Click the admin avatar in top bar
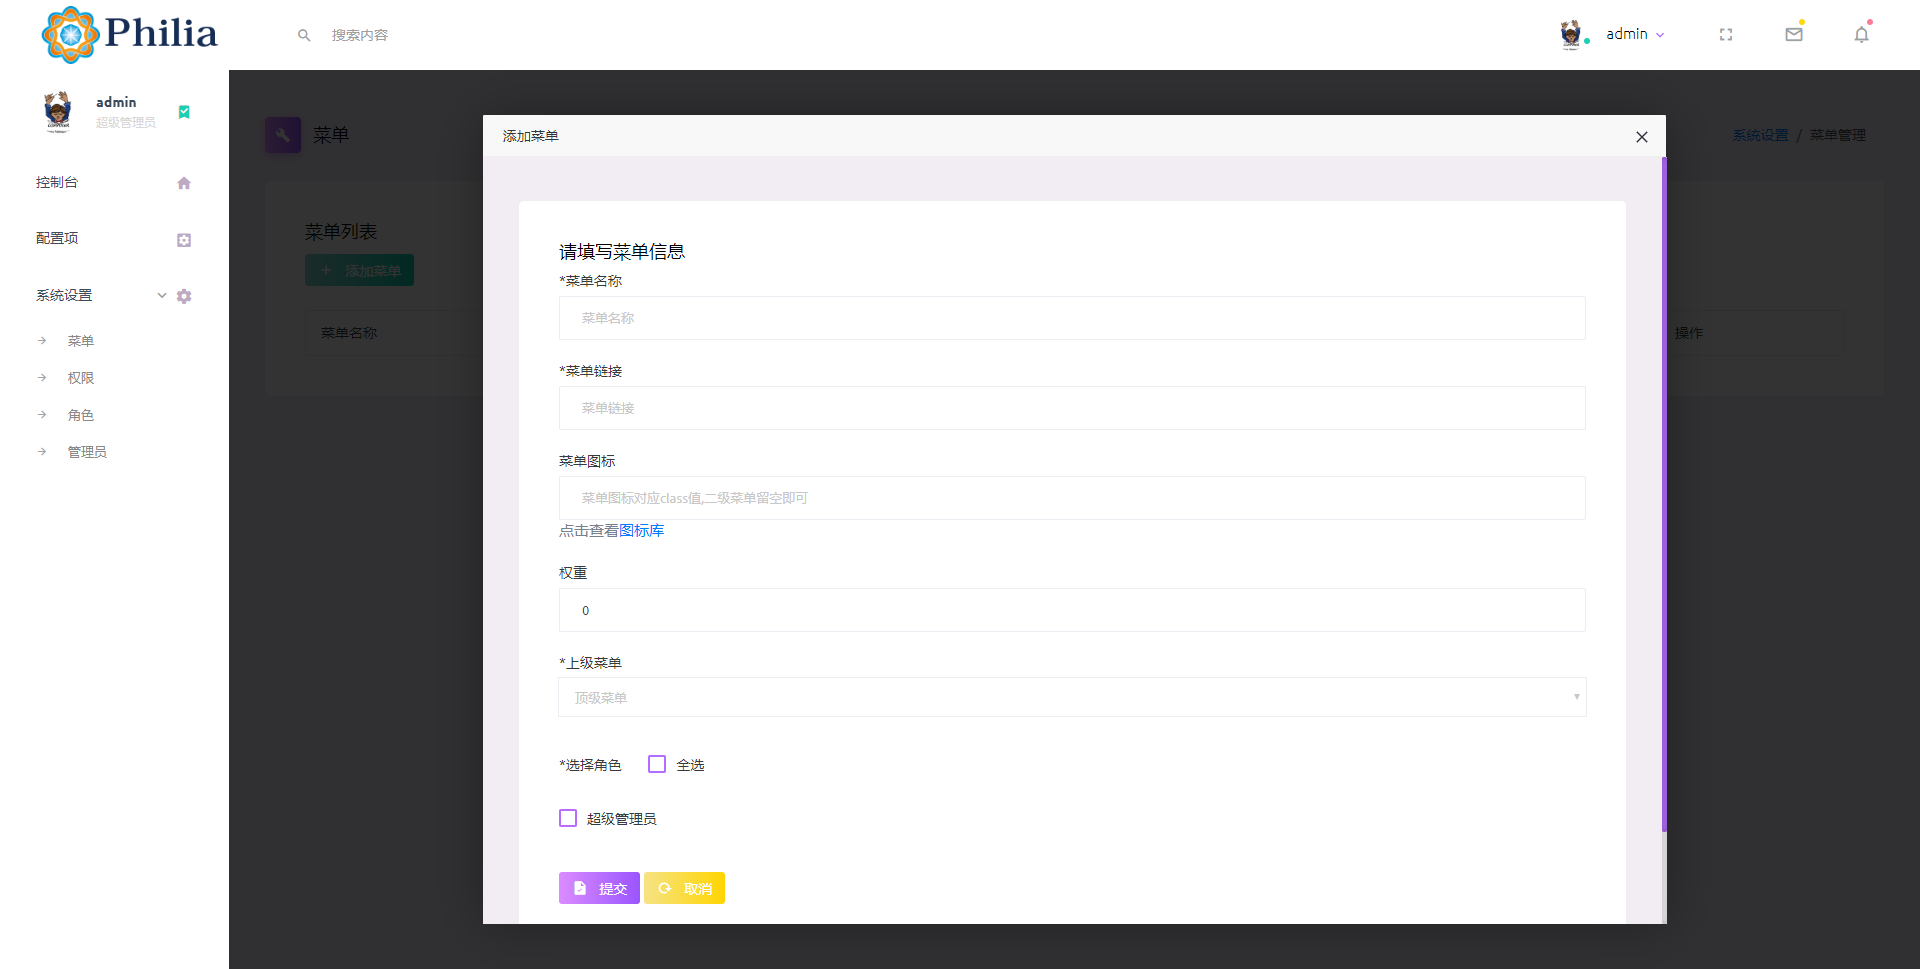Screen dimensions: 1920x969 (x=1571, y=34)
